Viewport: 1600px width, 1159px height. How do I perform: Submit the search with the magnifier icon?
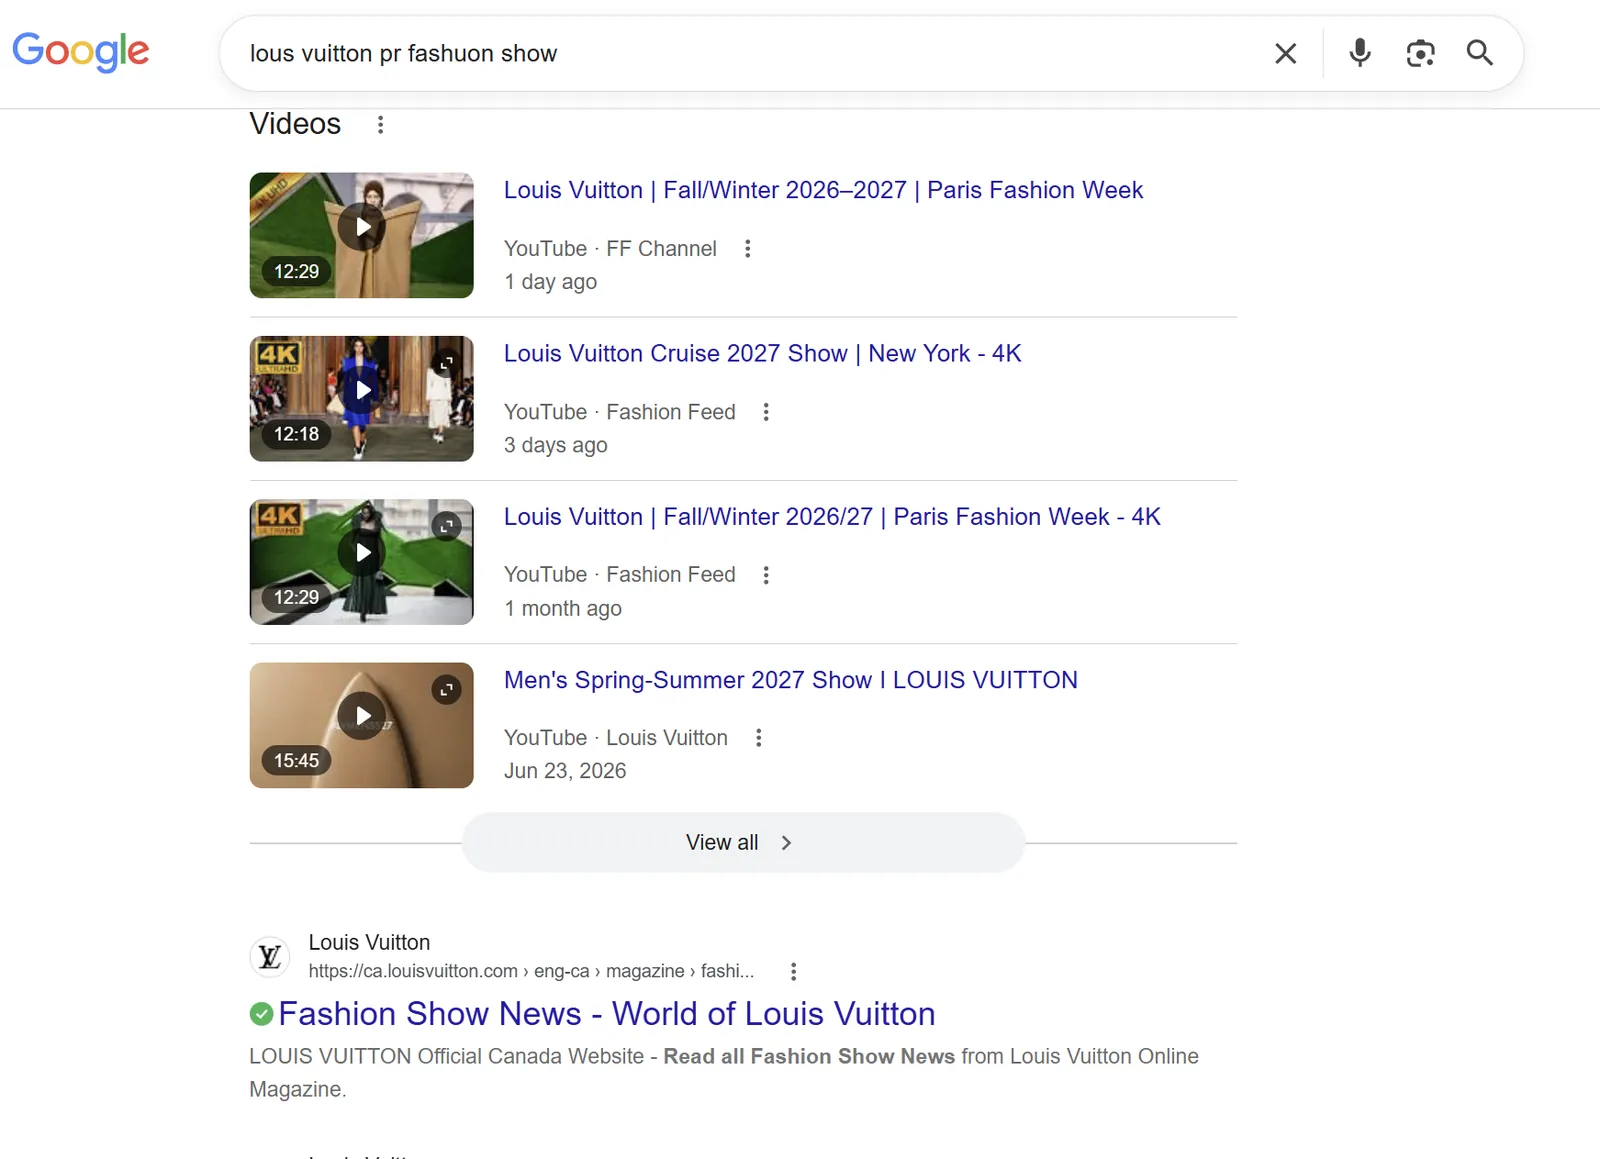click(1480, 53)
